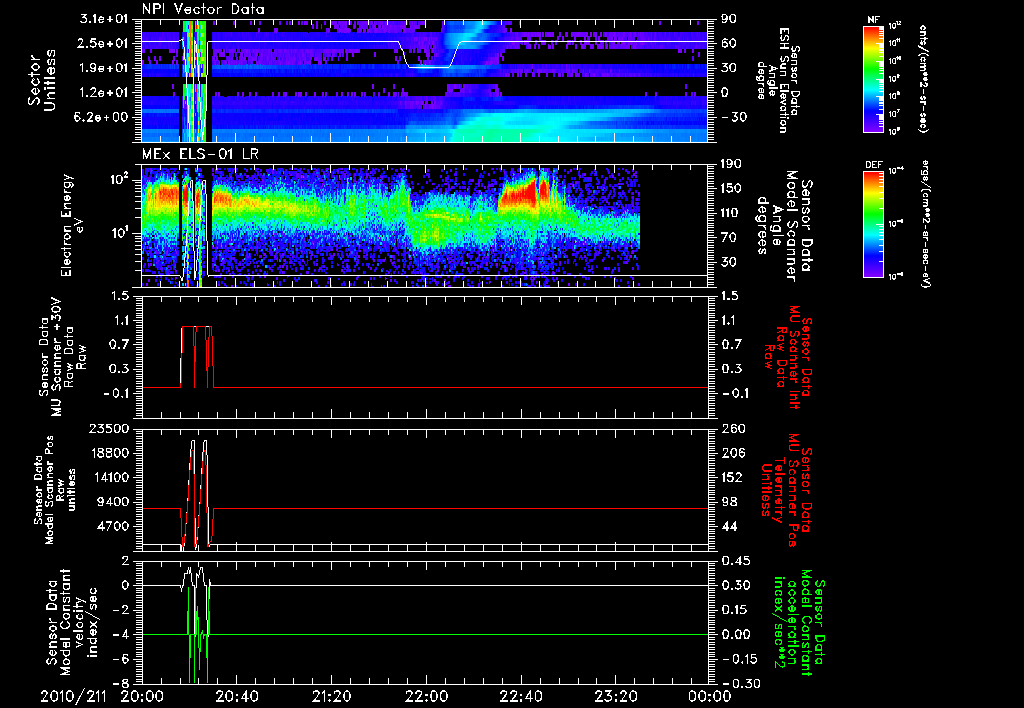This screenshot has height=708, width=1024.
Task: Click the red square pulse in MU Scanner panel
Action: [x=197, y=357]
